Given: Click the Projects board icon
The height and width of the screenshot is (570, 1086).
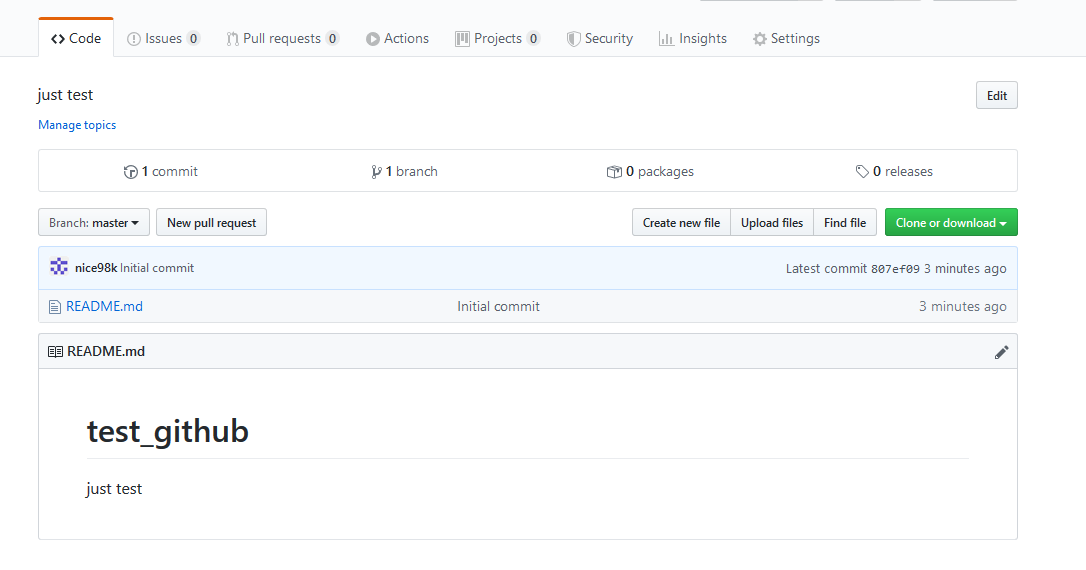Looking at the screenshot, I should point(462,39).
